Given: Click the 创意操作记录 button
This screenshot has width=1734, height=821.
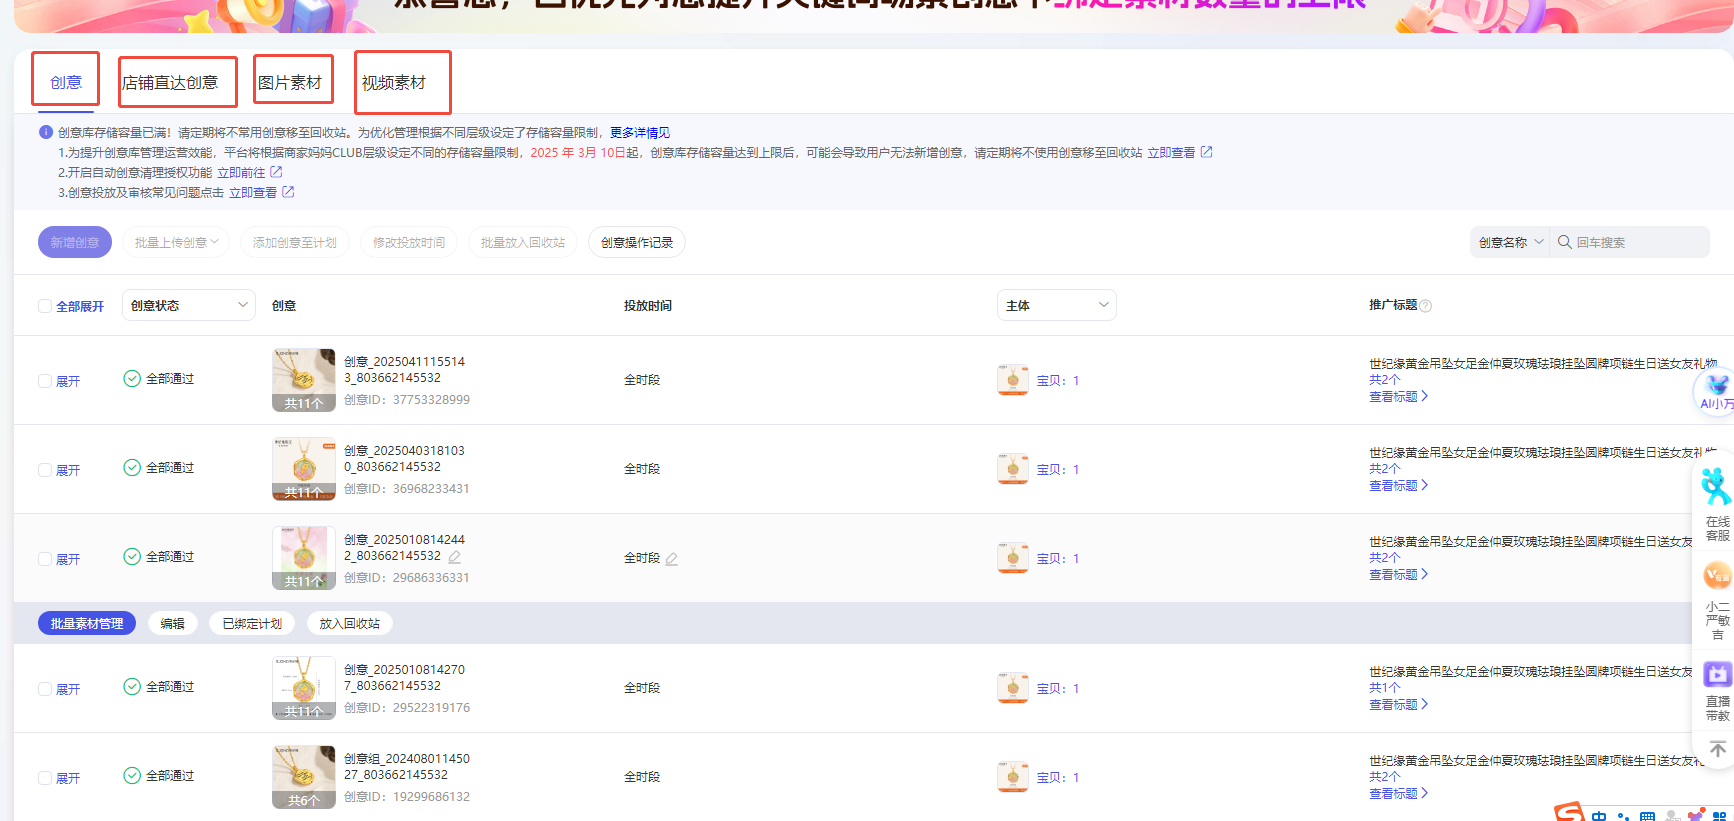Looking at the screenshot, I should [636, 243].
